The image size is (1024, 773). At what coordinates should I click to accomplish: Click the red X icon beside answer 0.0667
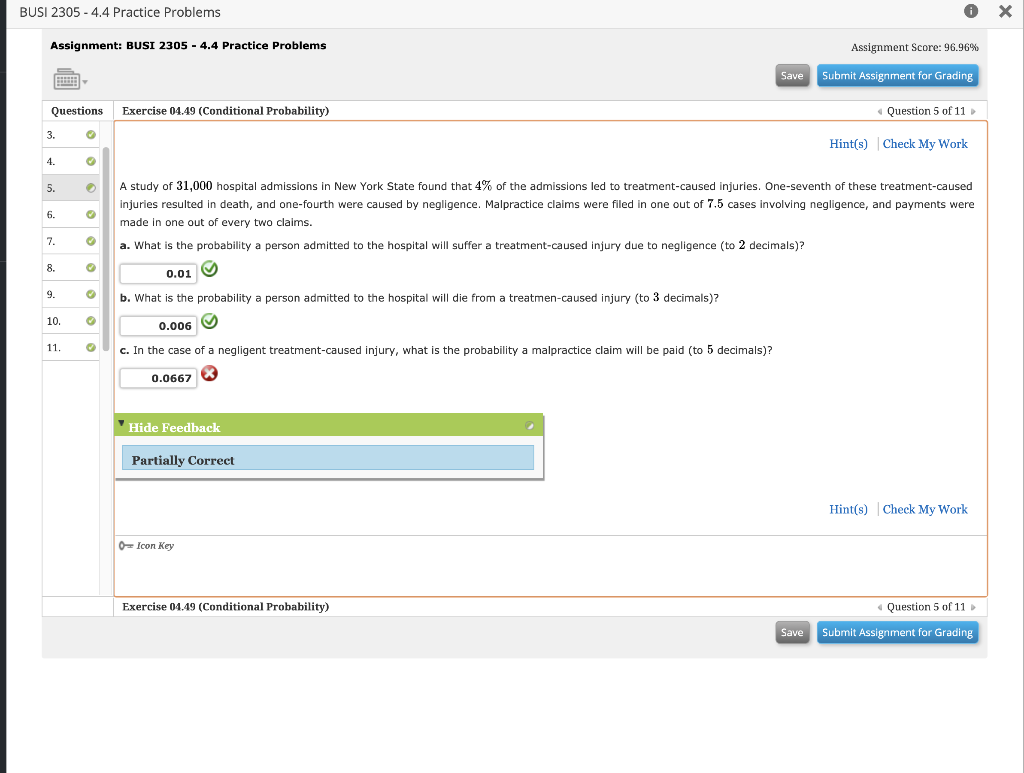pyautogui.click(x=209, y=372)
